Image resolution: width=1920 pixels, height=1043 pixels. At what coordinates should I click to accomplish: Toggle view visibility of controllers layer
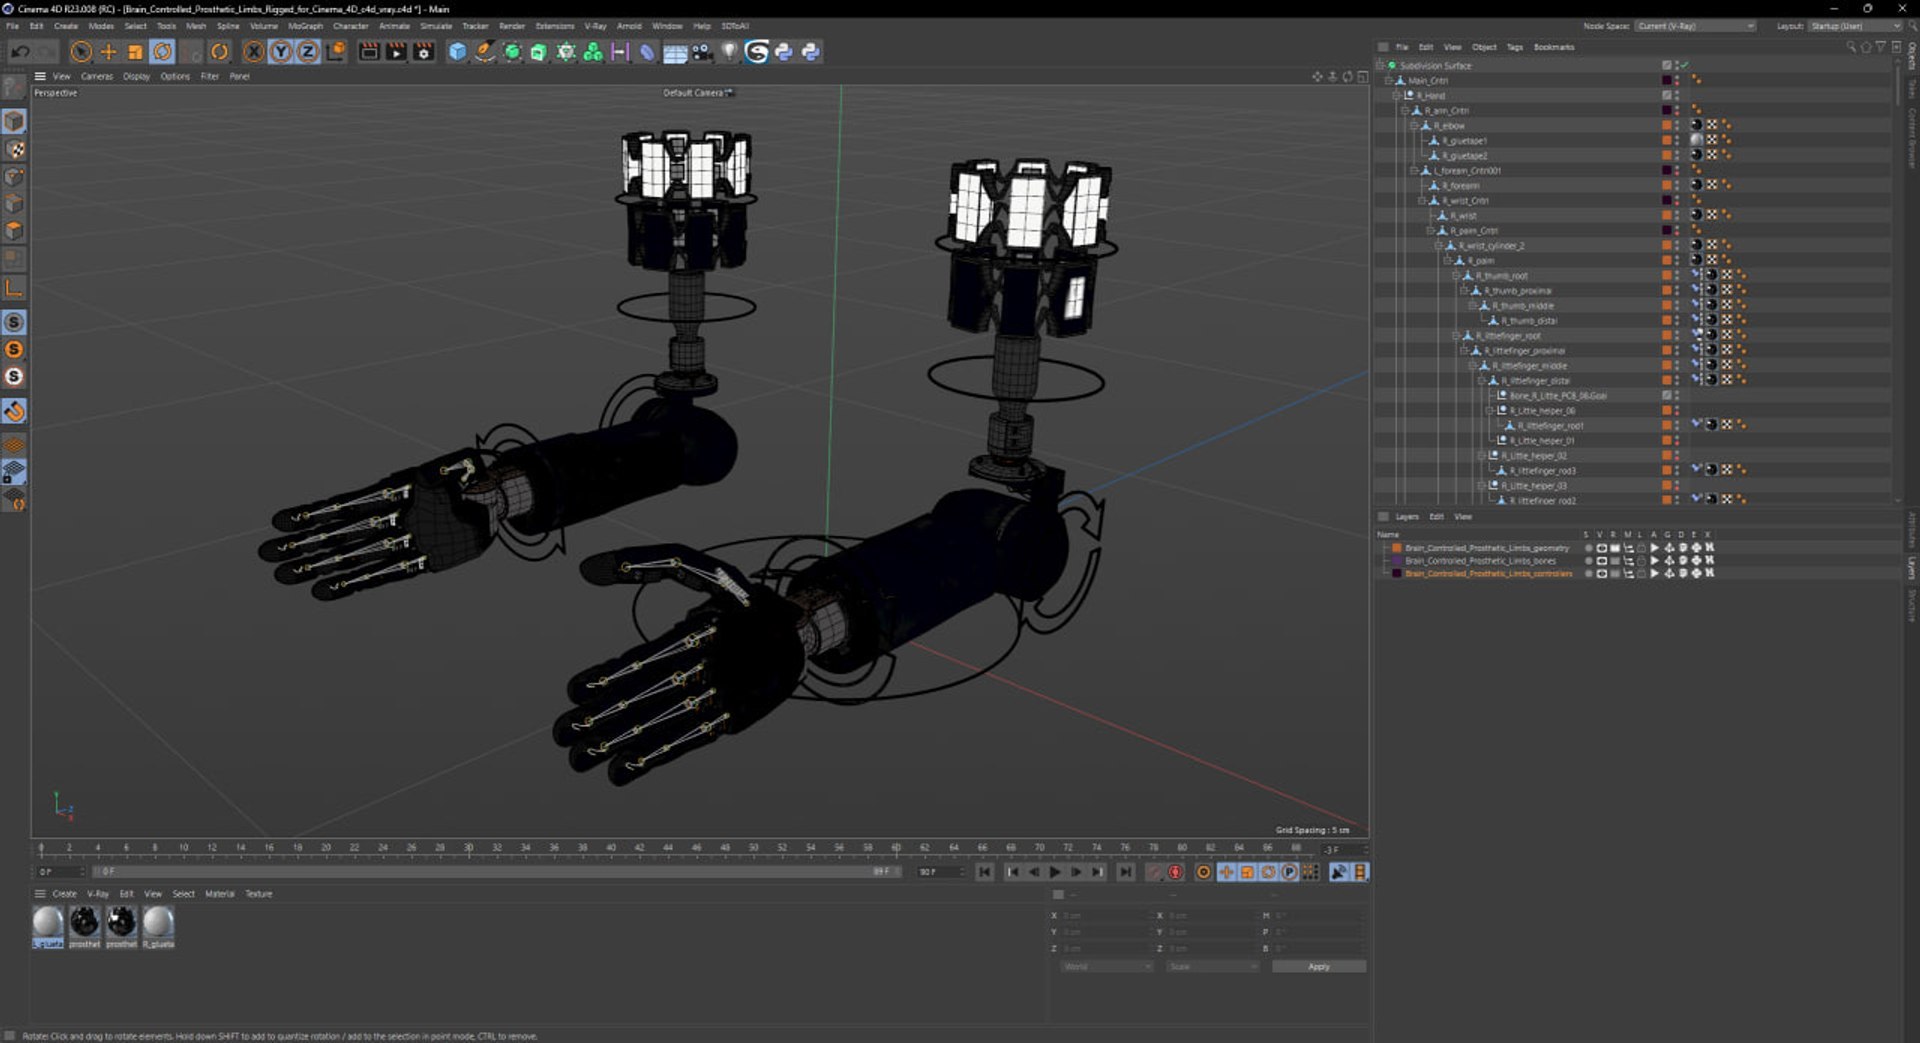(x=1601, y=574)
